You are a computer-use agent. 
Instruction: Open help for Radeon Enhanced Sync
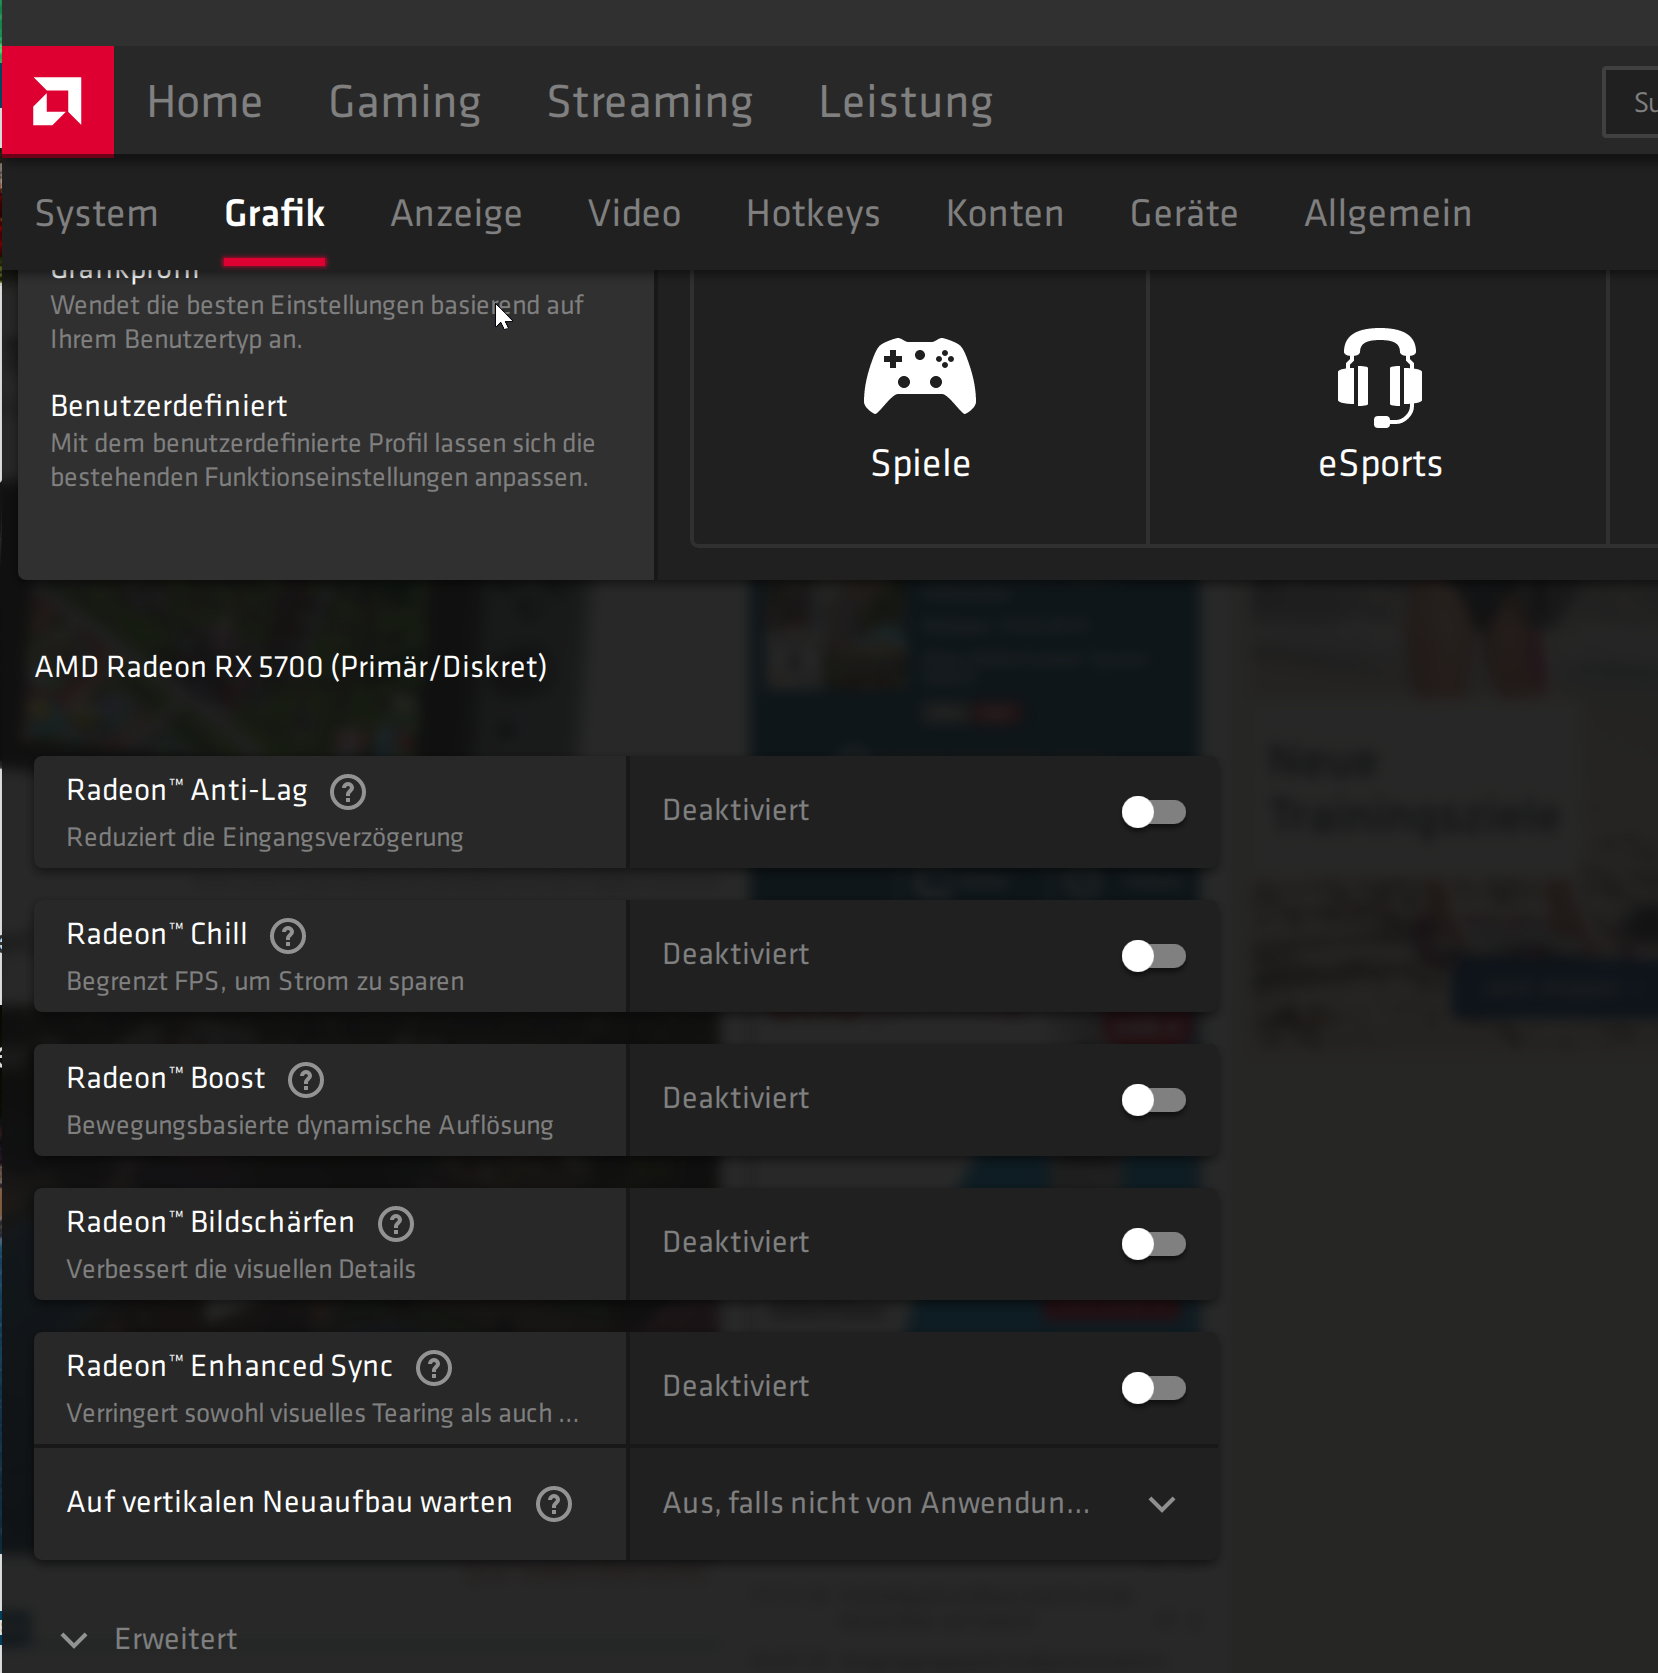tap(434, 1368)
